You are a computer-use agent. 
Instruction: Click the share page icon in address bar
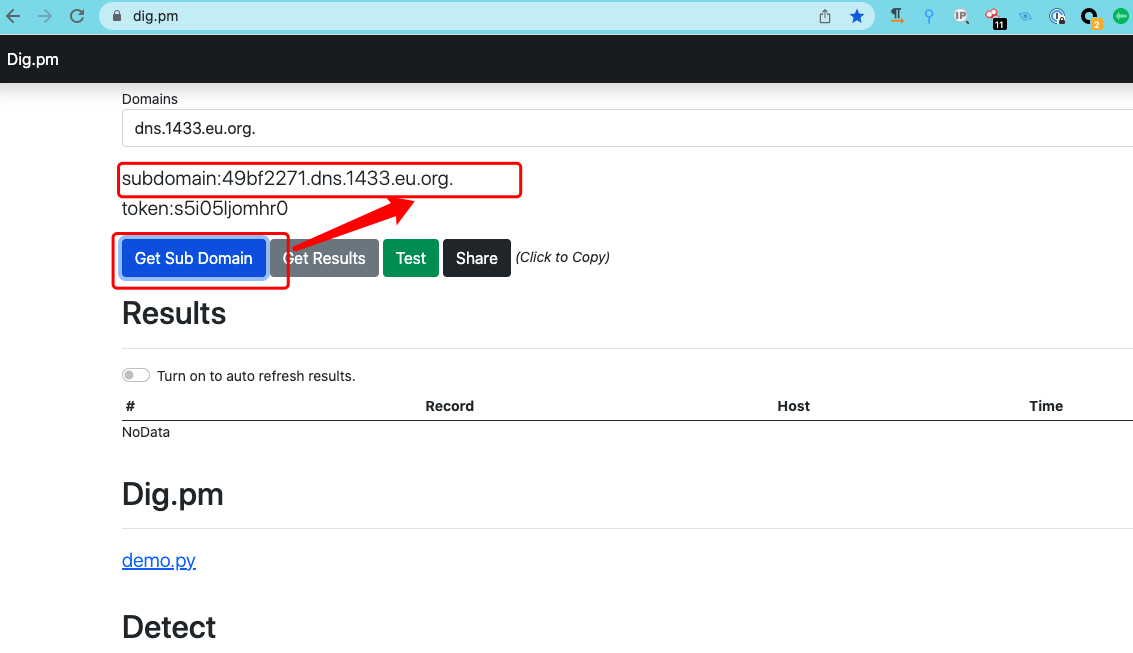point(825,16)
